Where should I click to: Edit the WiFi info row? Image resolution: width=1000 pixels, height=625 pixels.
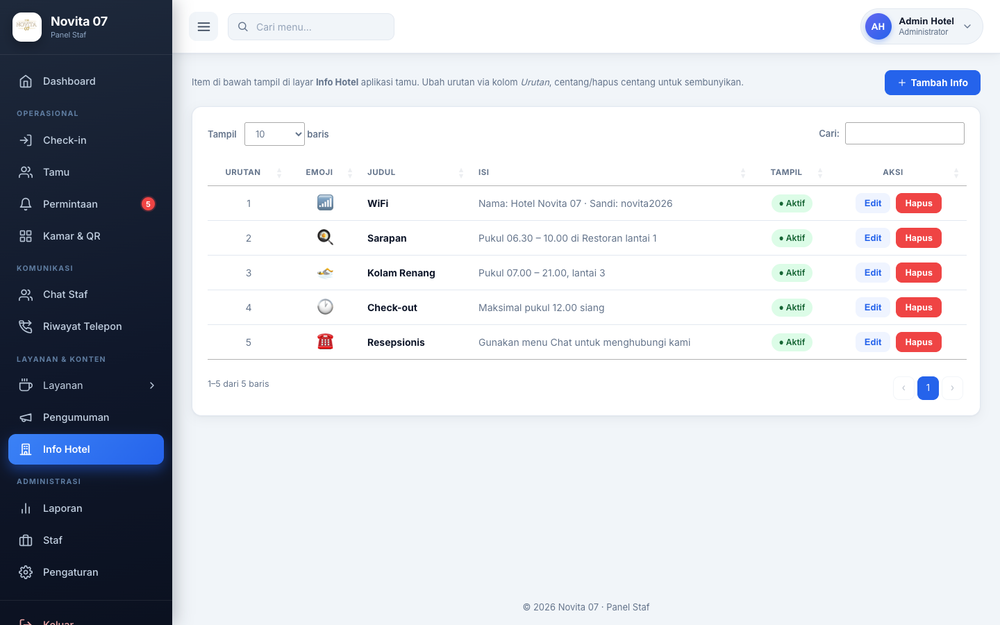(872, 203)
